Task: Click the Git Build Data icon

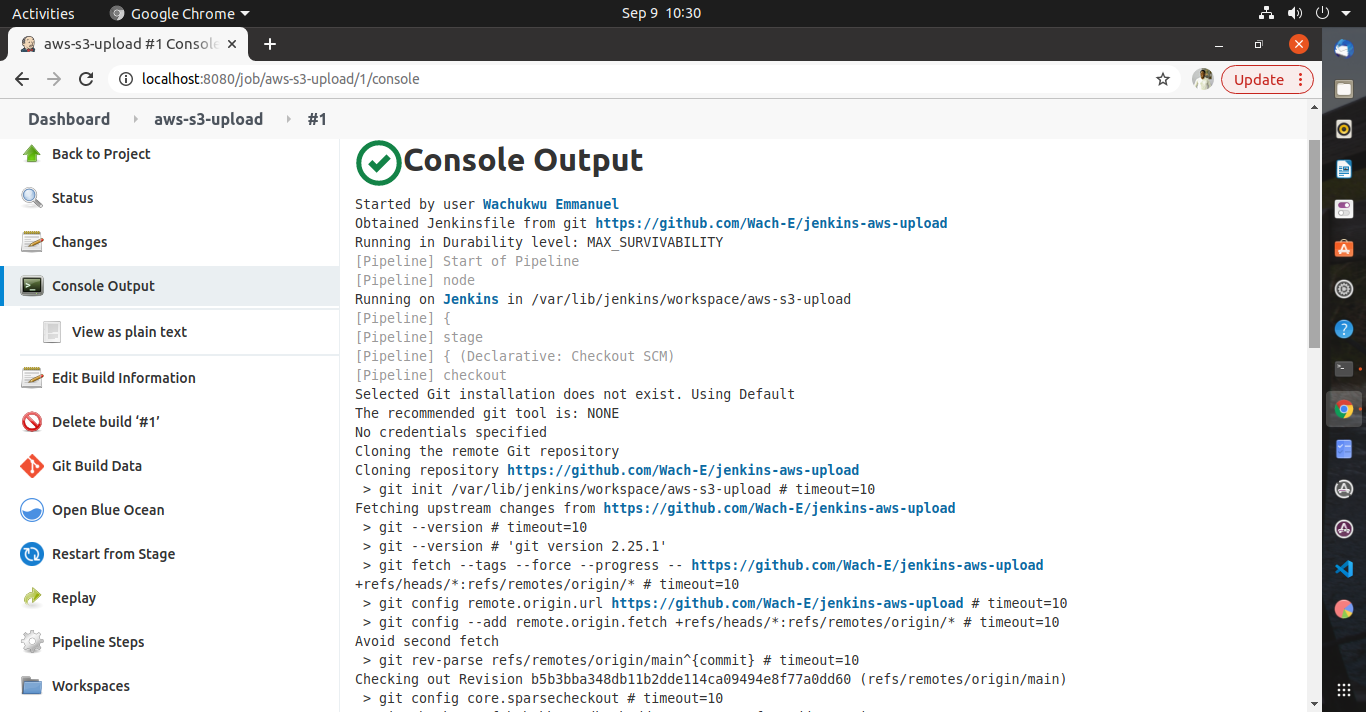Action: [32, 466]
